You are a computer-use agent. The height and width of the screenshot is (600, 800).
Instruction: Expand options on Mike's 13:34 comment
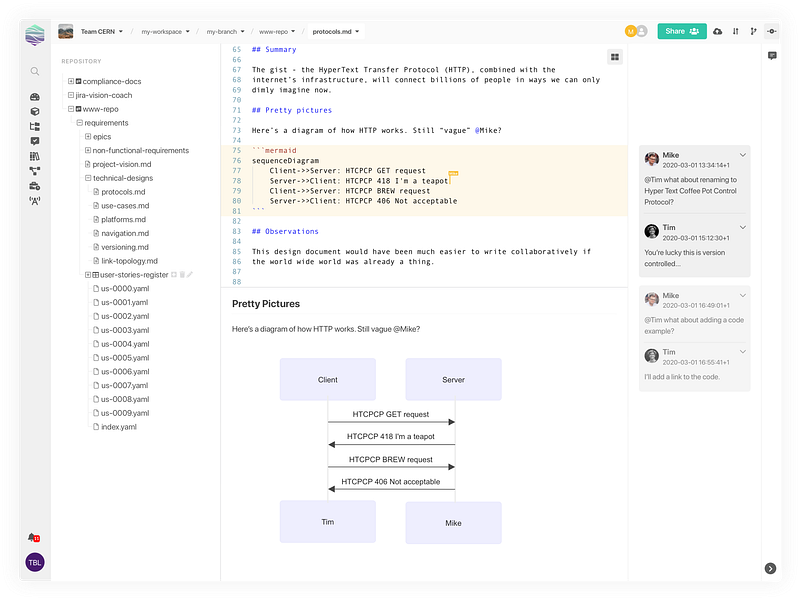tap(743, 155)
